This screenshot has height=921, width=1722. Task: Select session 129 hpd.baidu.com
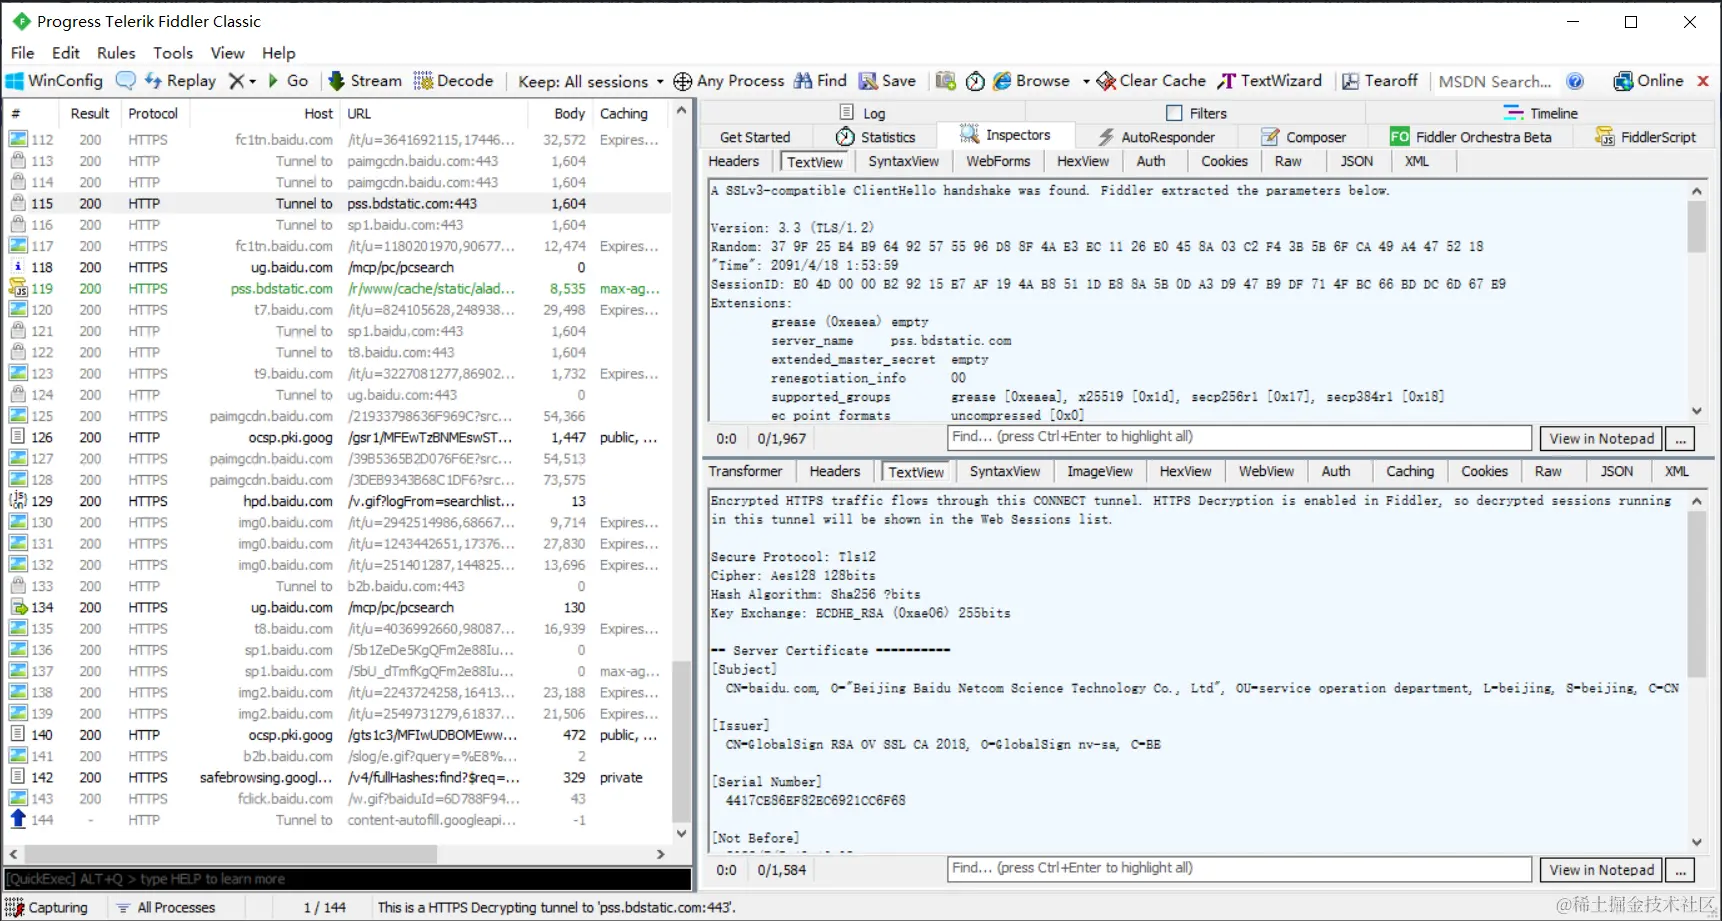[x=338, y=502]
